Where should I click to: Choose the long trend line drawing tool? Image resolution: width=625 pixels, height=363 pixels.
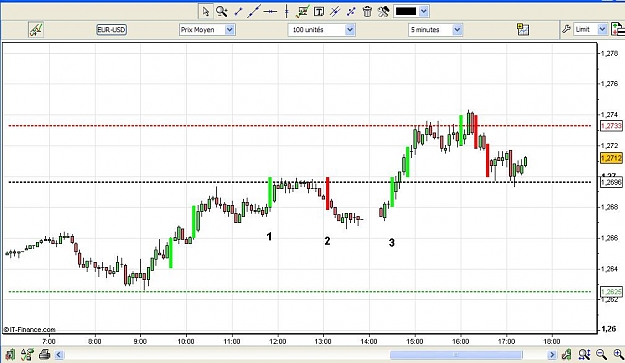(x=254, y=11)
